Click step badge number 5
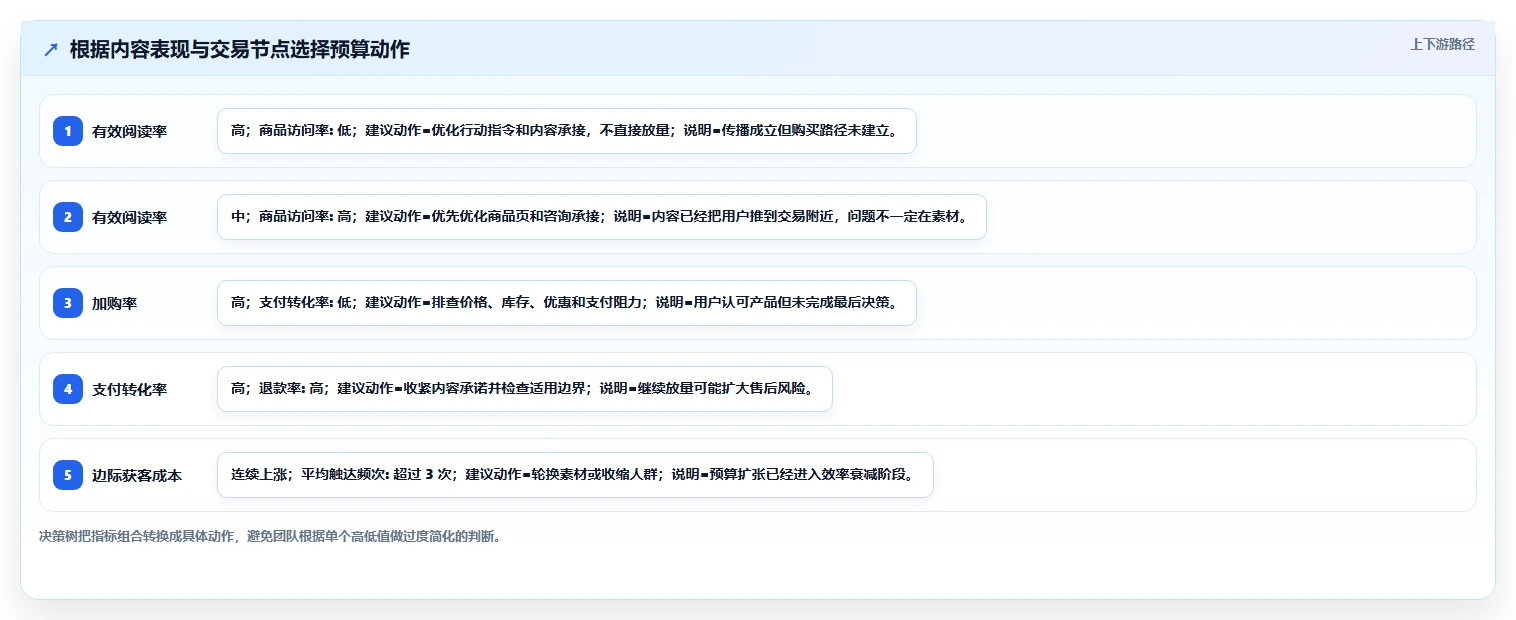 pyautogui.click(x=68, y=475)
